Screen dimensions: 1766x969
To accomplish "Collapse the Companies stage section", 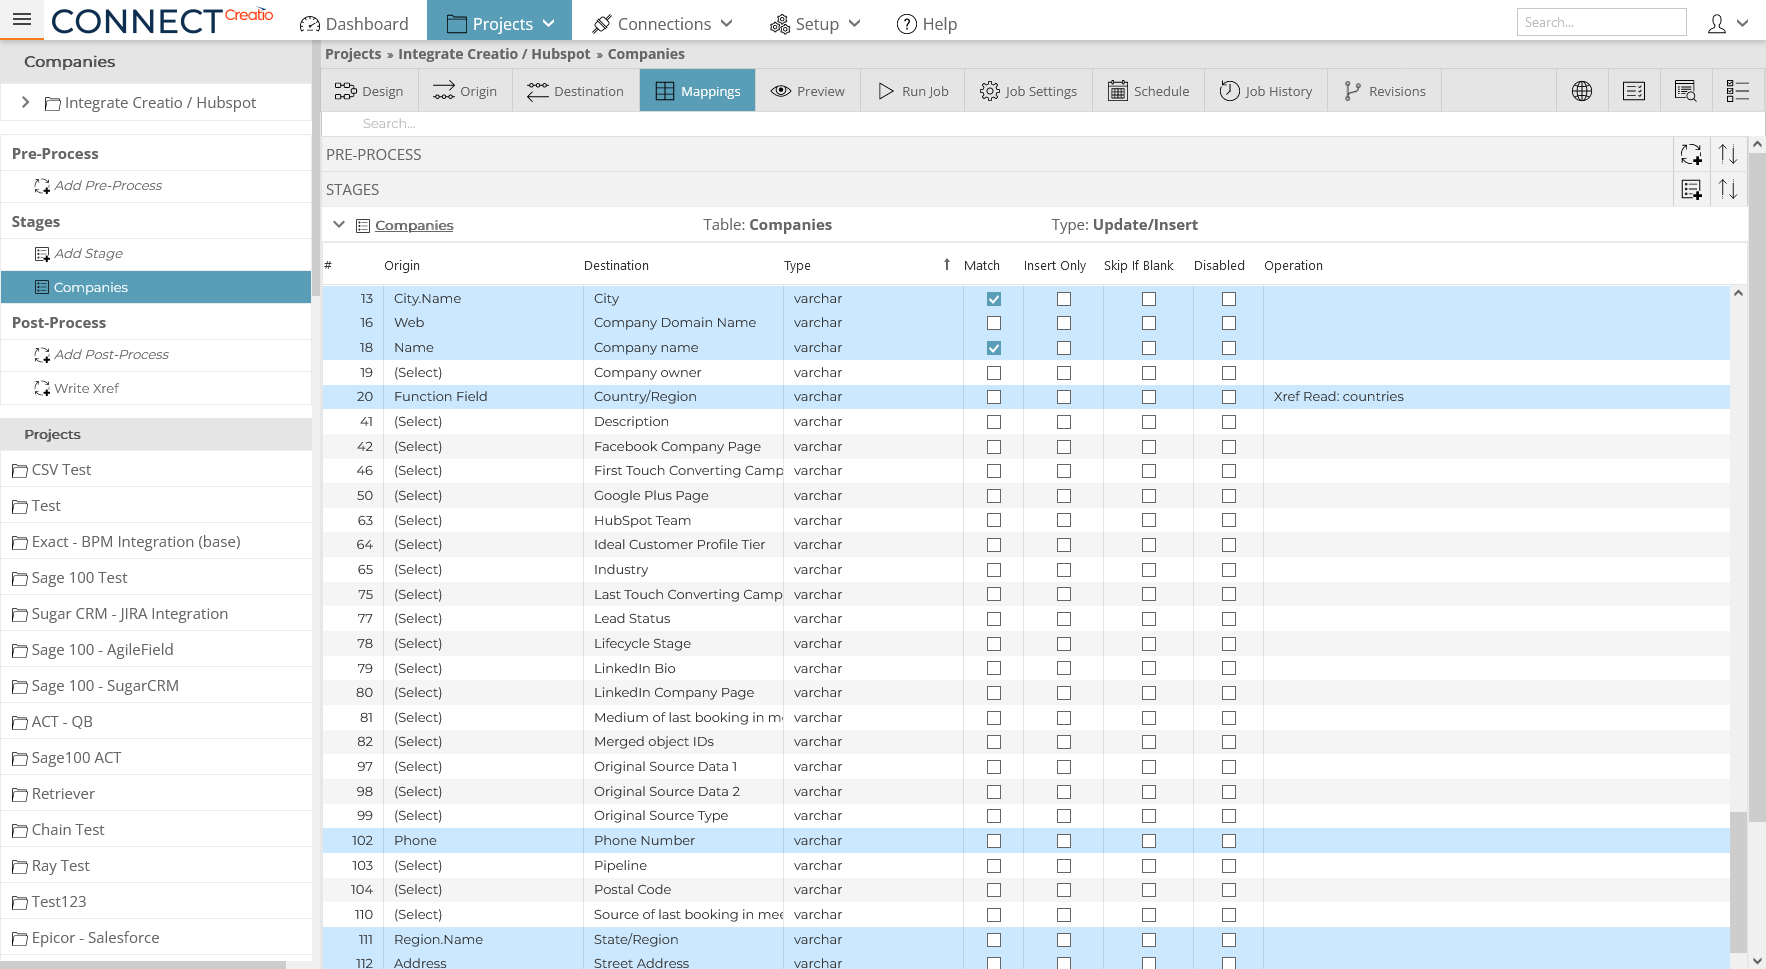I will (x=339, y=225).
